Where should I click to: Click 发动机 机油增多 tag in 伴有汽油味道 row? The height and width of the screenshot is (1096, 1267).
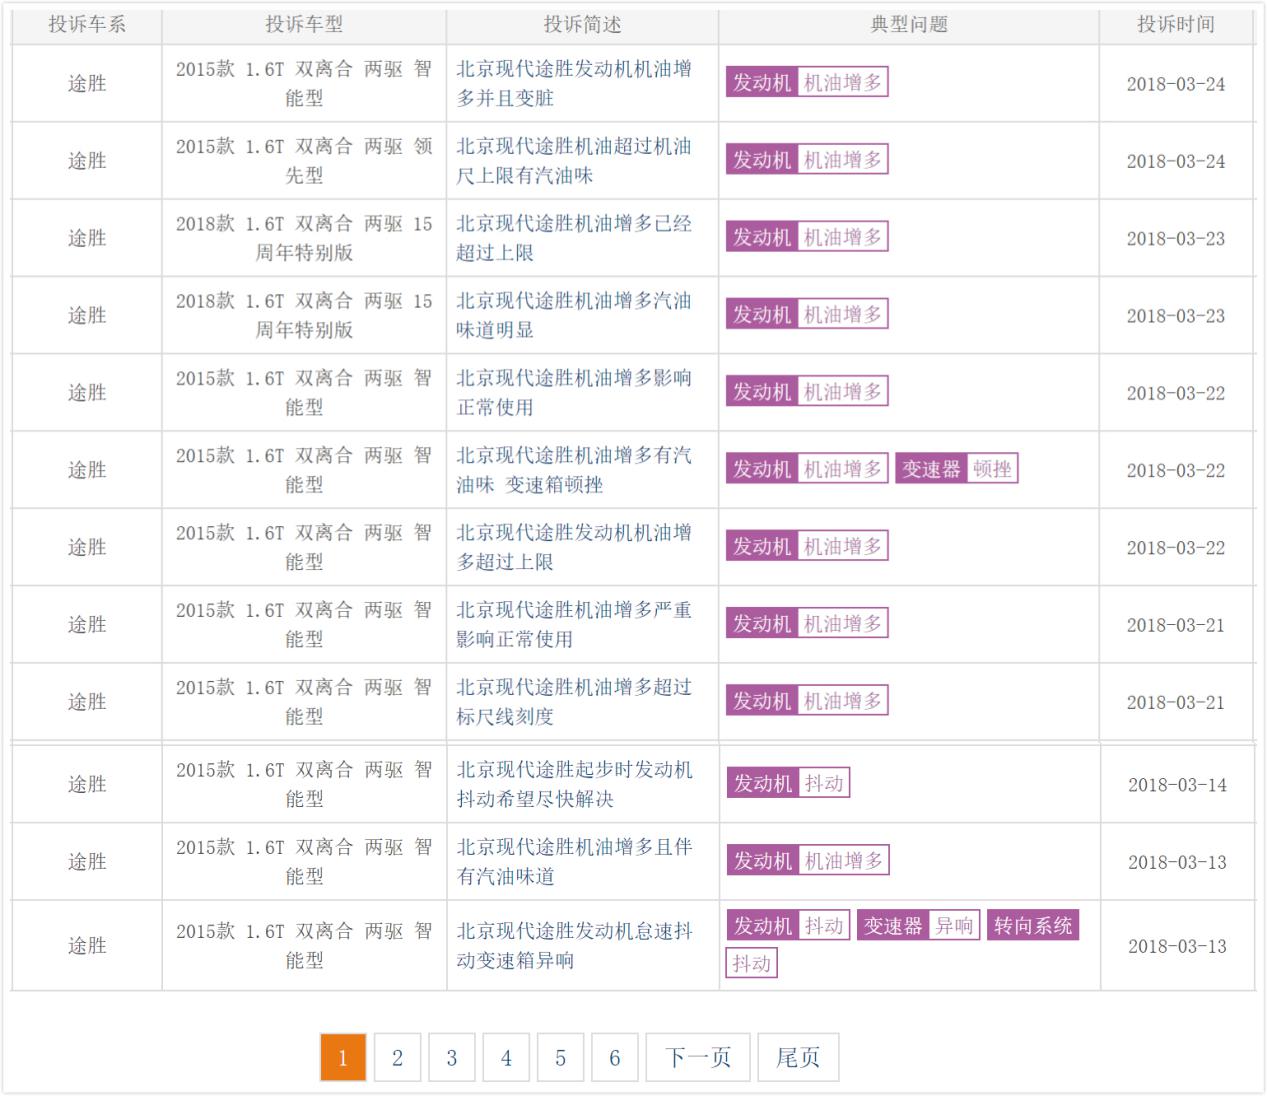pyautogui.click(x=807, y=860)
